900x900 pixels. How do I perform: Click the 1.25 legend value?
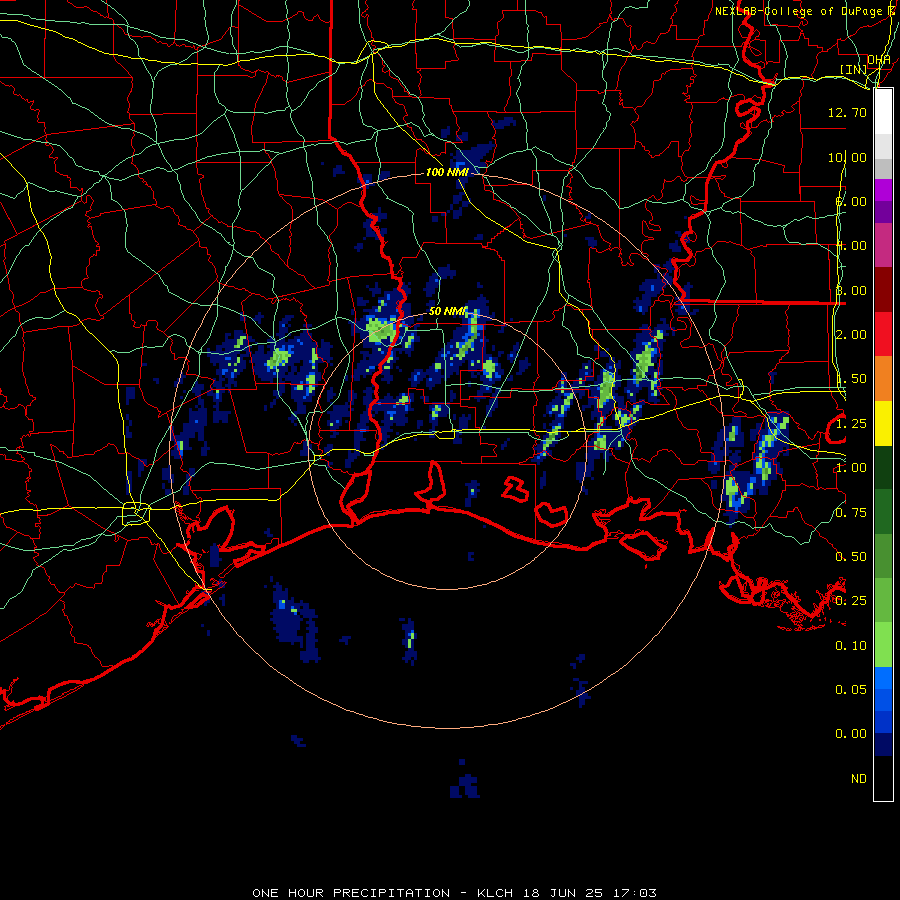pyautogui.click(x=851, y=424)
